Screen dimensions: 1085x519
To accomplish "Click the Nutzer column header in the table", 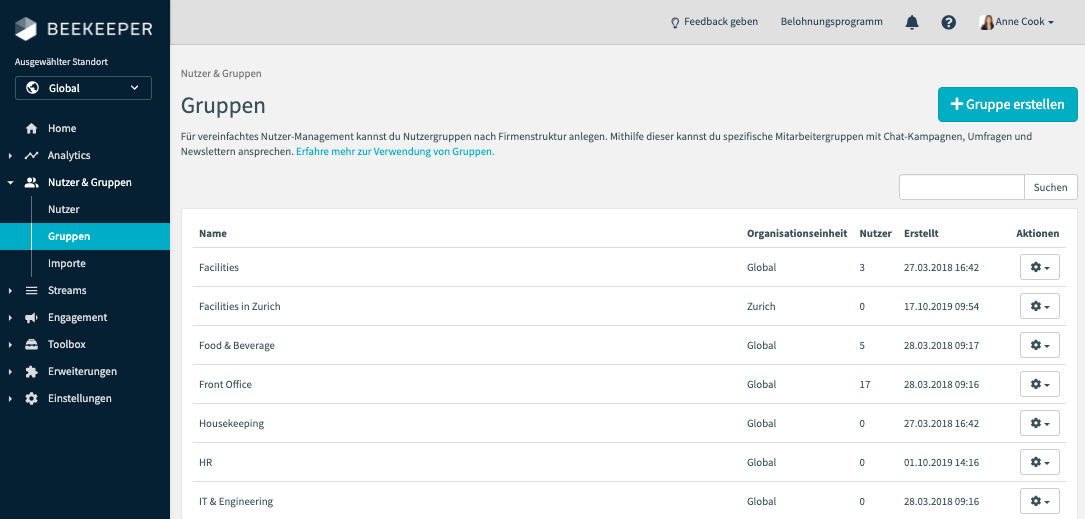I will click(875, 234).
